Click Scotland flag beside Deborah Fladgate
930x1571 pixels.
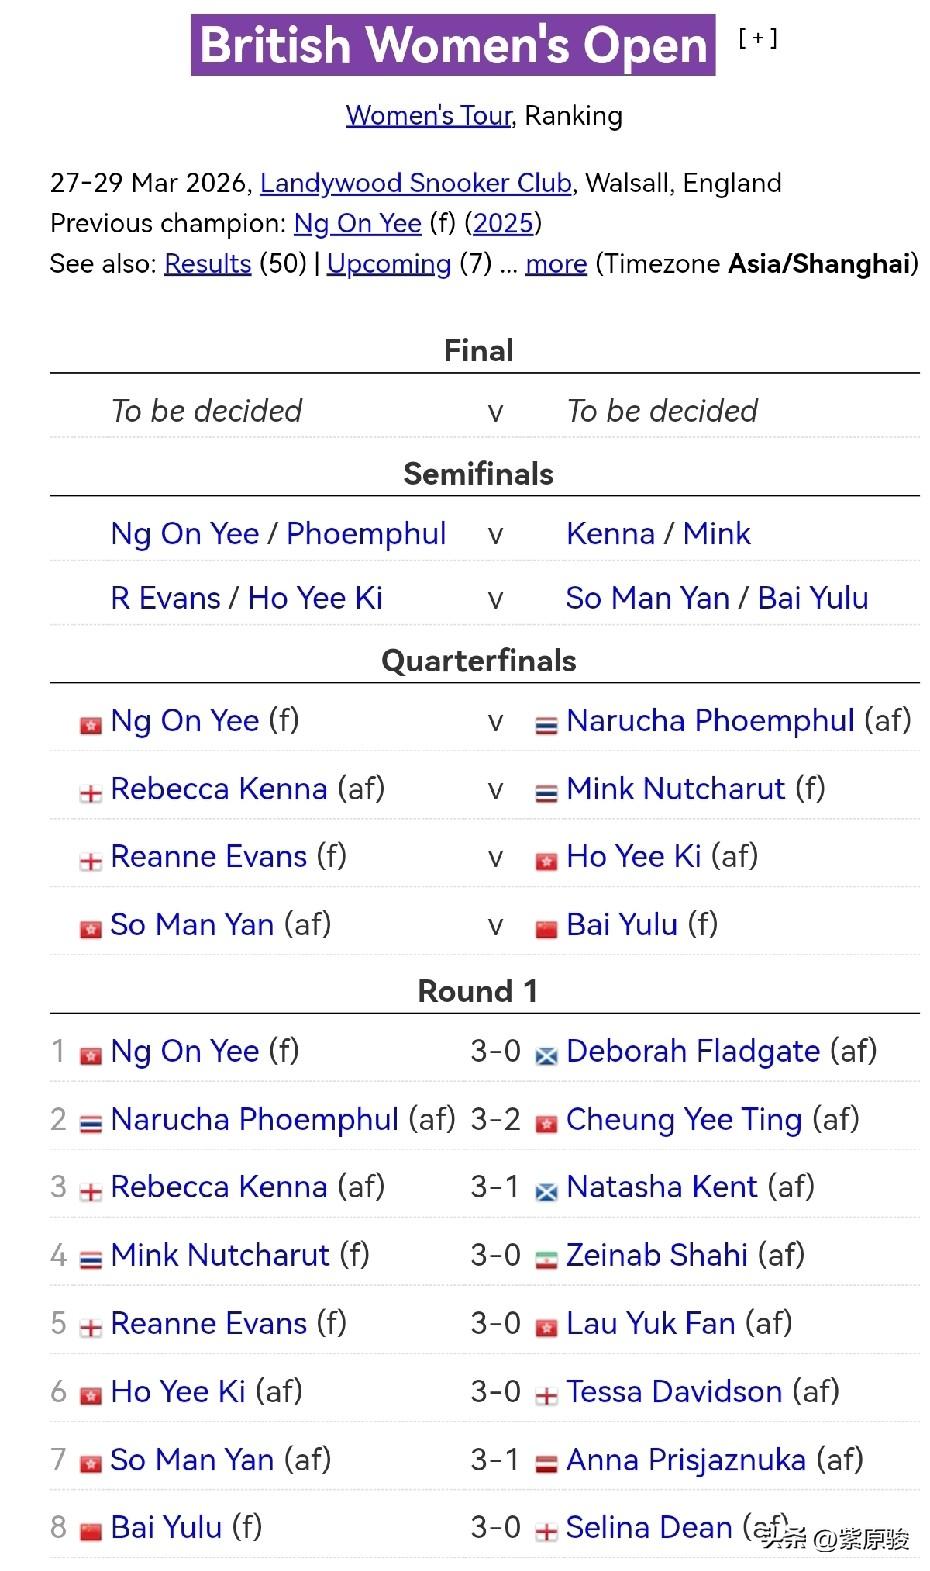(x=546, y=1055)
